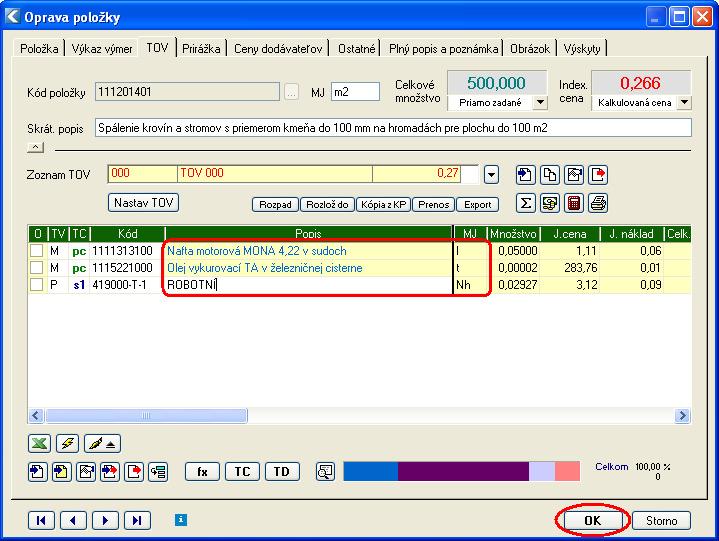Image resolution: width=719 pixels, height=541 pixels.
Task: Click the Skrát. popis text field
Action: [x=393, y=127]
